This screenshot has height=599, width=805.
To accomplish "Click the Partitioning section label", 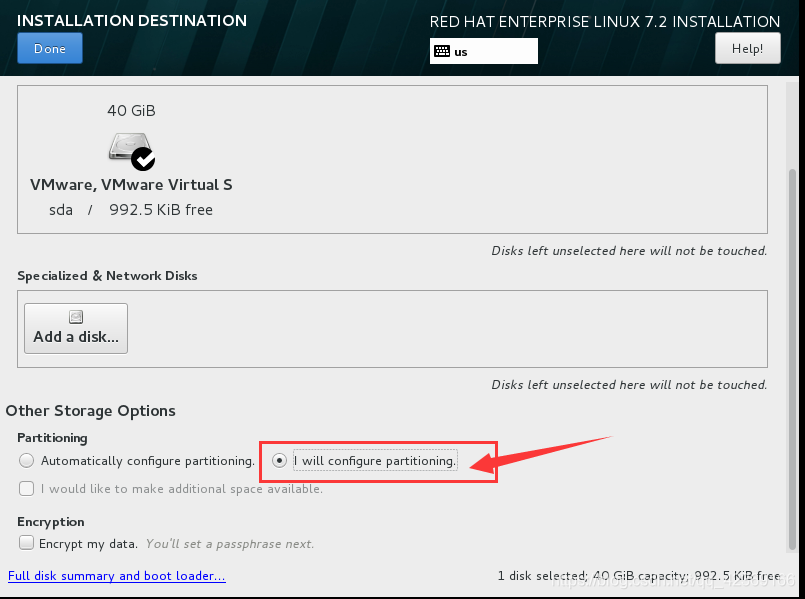I will 52,438.
